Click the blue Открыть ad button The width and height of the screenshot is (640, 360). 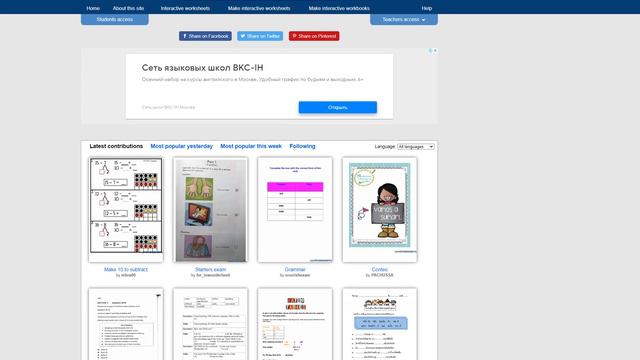[x=338, y=107]
